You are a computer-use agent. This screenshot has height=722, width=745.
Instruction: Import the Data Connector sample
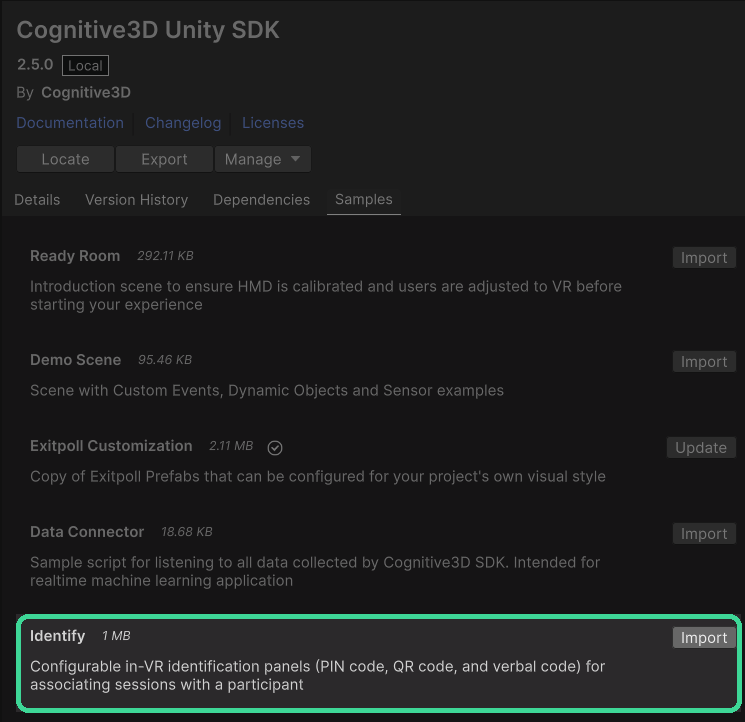coord(704,533)
